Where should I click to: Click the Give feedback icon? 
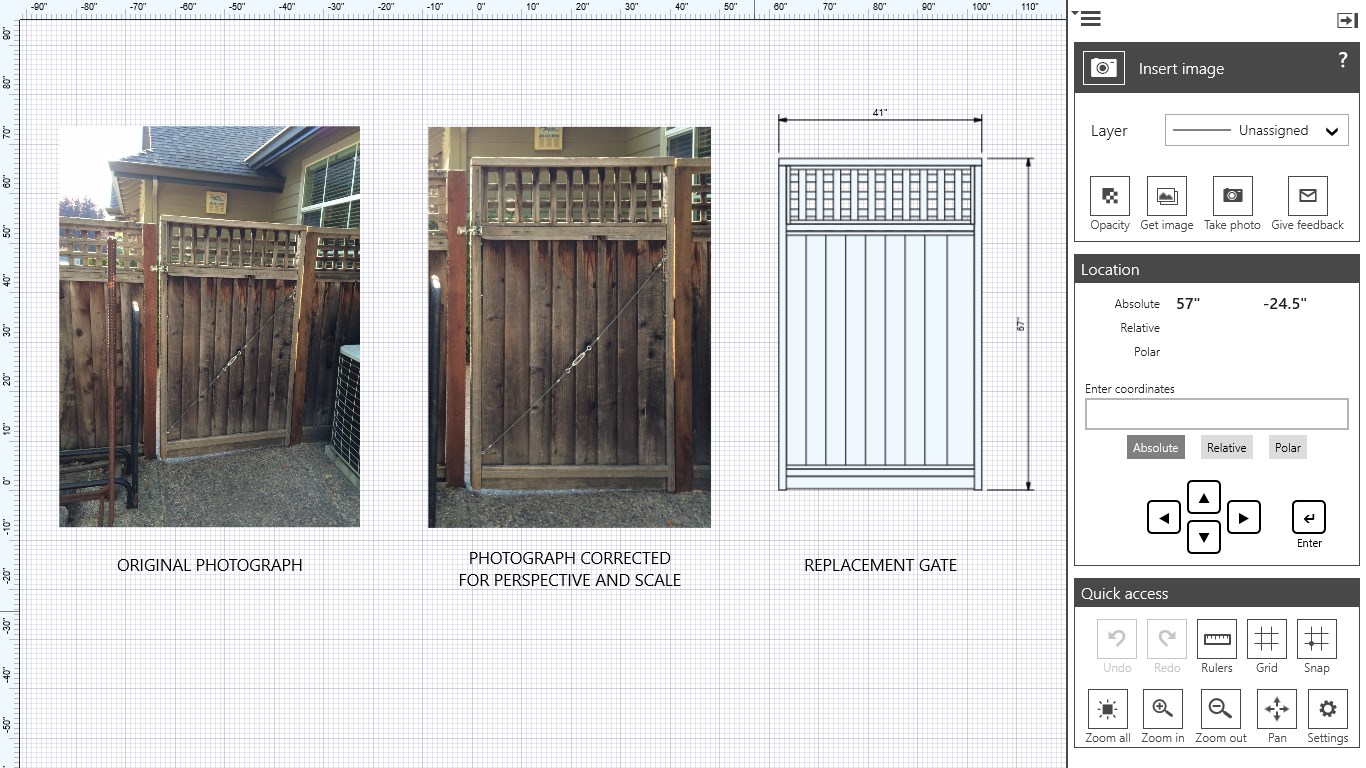click(x=1307, y=196)
